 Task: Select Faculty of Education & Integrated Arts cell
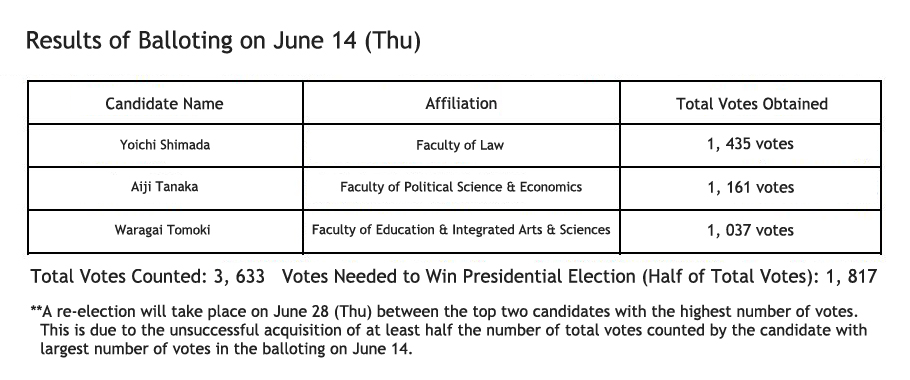pyautogui.click(x=461, y=230)
